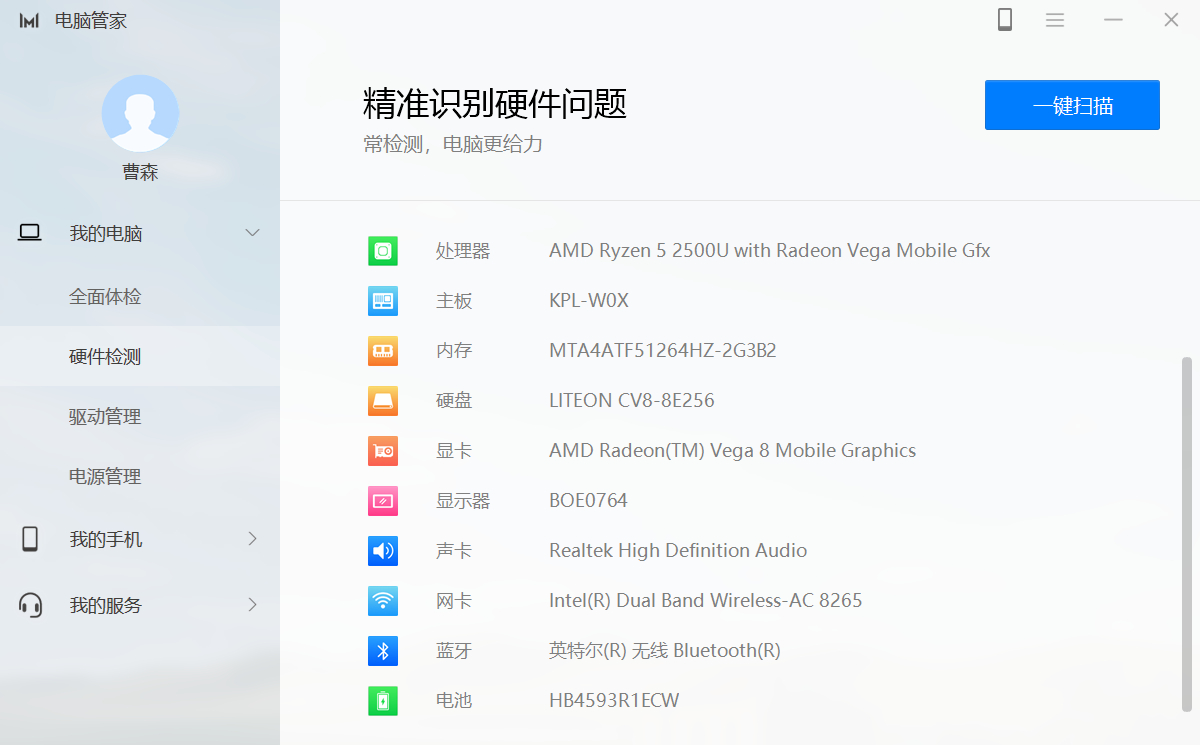Click the text KPL-W0X
The width and height of the screenshot is (1200, 745).
tap(589, 301)
